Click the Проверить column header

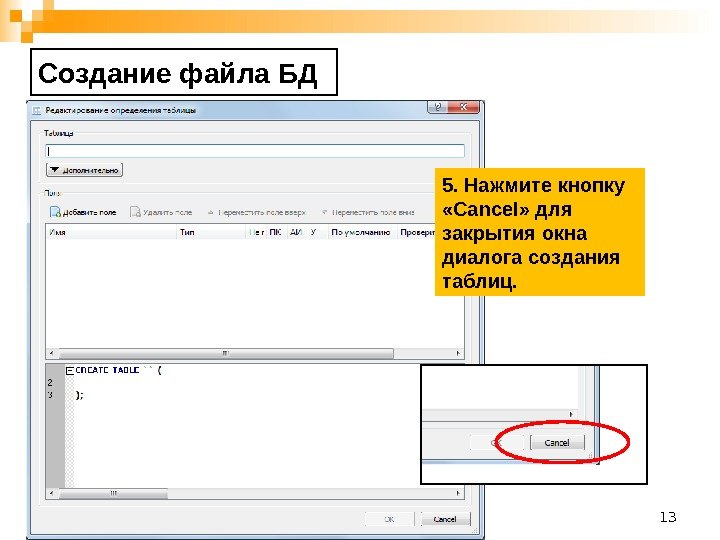(x=417, y=232)
